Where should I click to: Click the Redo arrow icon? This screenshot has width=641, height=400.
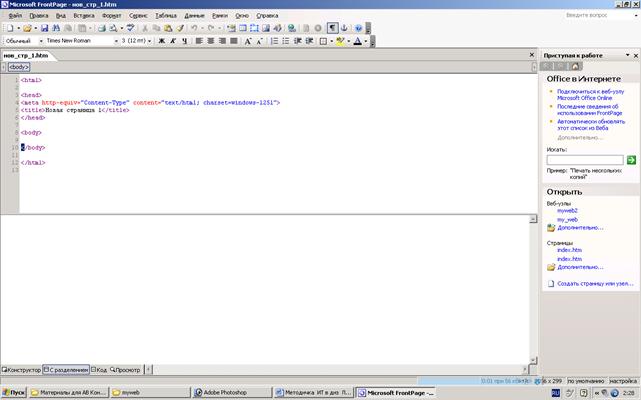tap(211, 28)
